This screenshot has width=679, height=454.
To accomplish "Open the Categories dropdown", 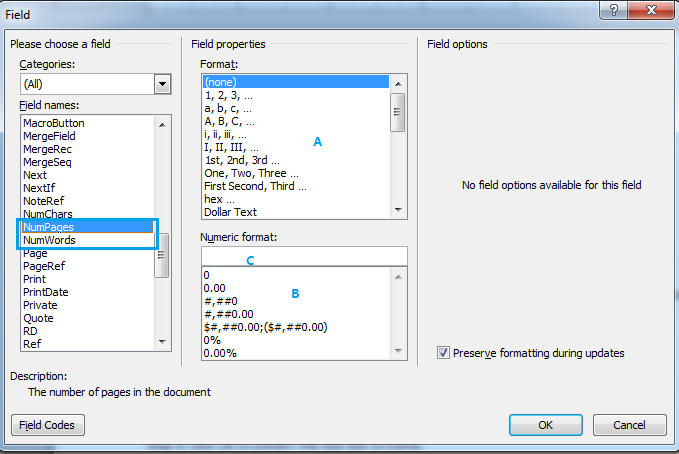I will coord(162,85).
